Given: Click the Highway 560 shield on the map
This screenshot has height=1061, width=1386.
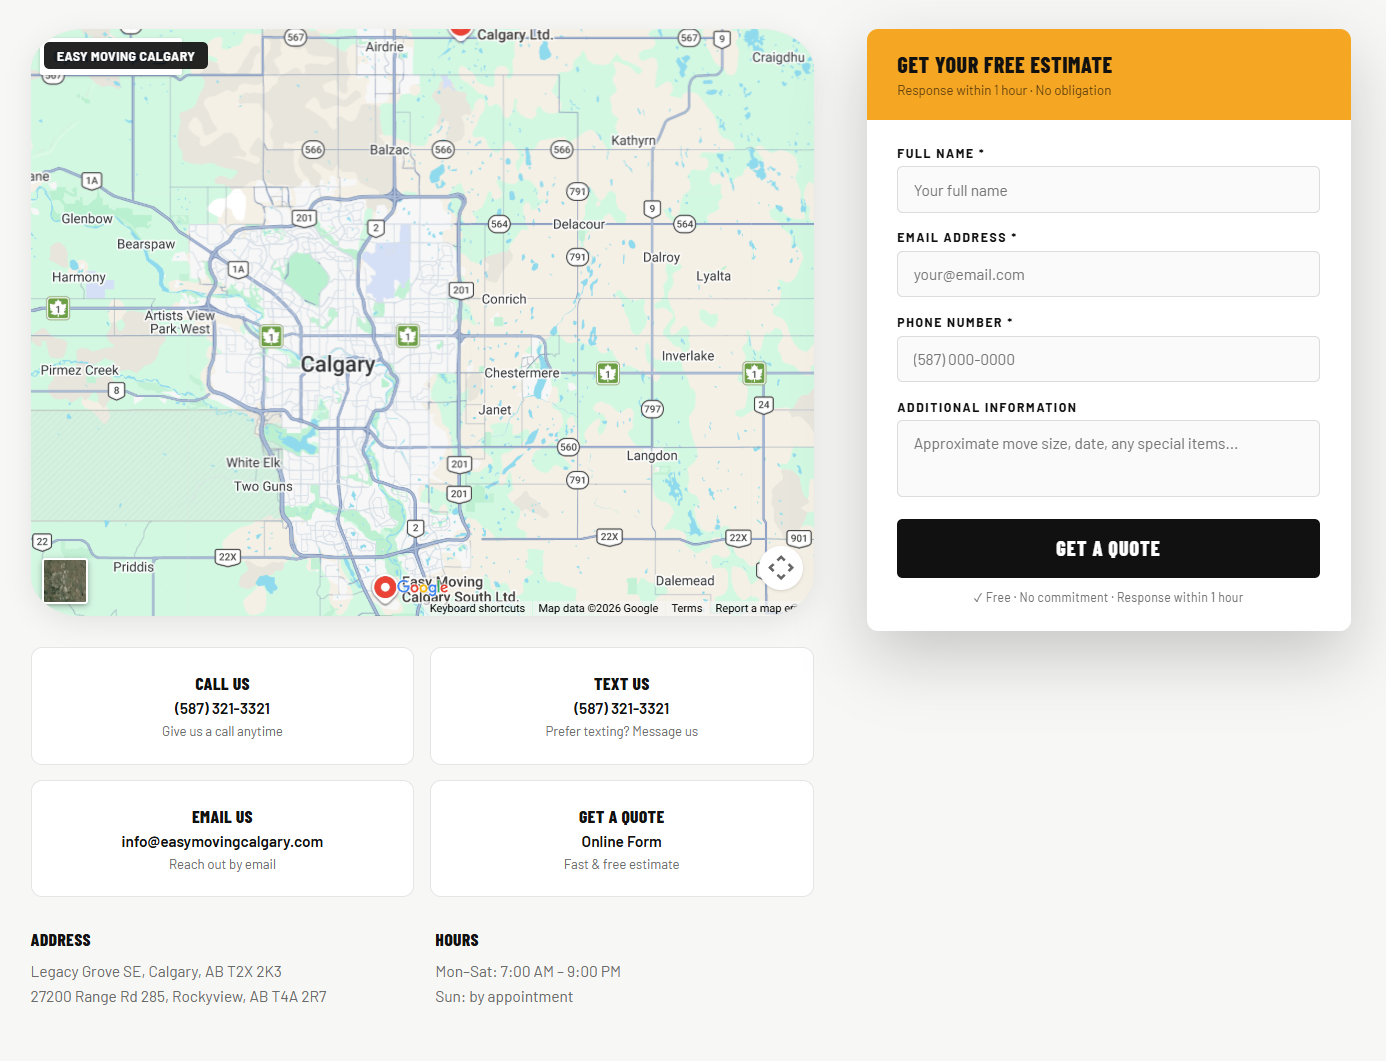Looking at the screenshot, I should coord(568,447).
